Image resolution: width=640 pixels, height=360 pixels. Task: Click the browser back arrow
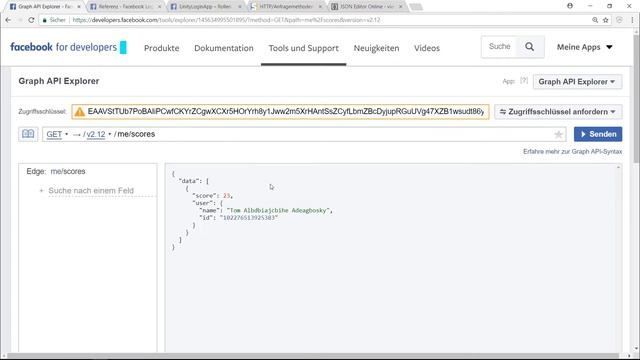point(8,20)
